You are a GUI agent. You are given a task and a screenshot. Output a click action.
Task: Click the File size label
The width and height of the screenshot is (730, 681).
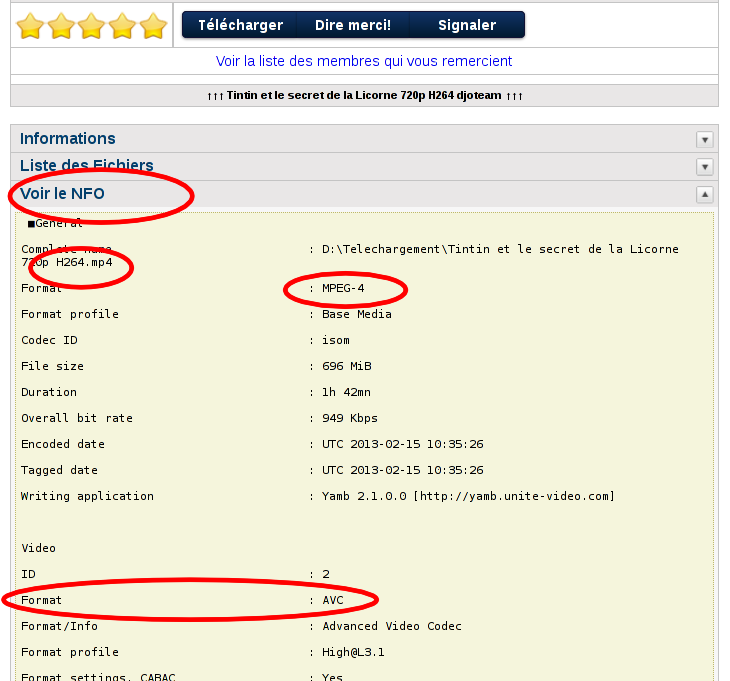click(53, 366)
